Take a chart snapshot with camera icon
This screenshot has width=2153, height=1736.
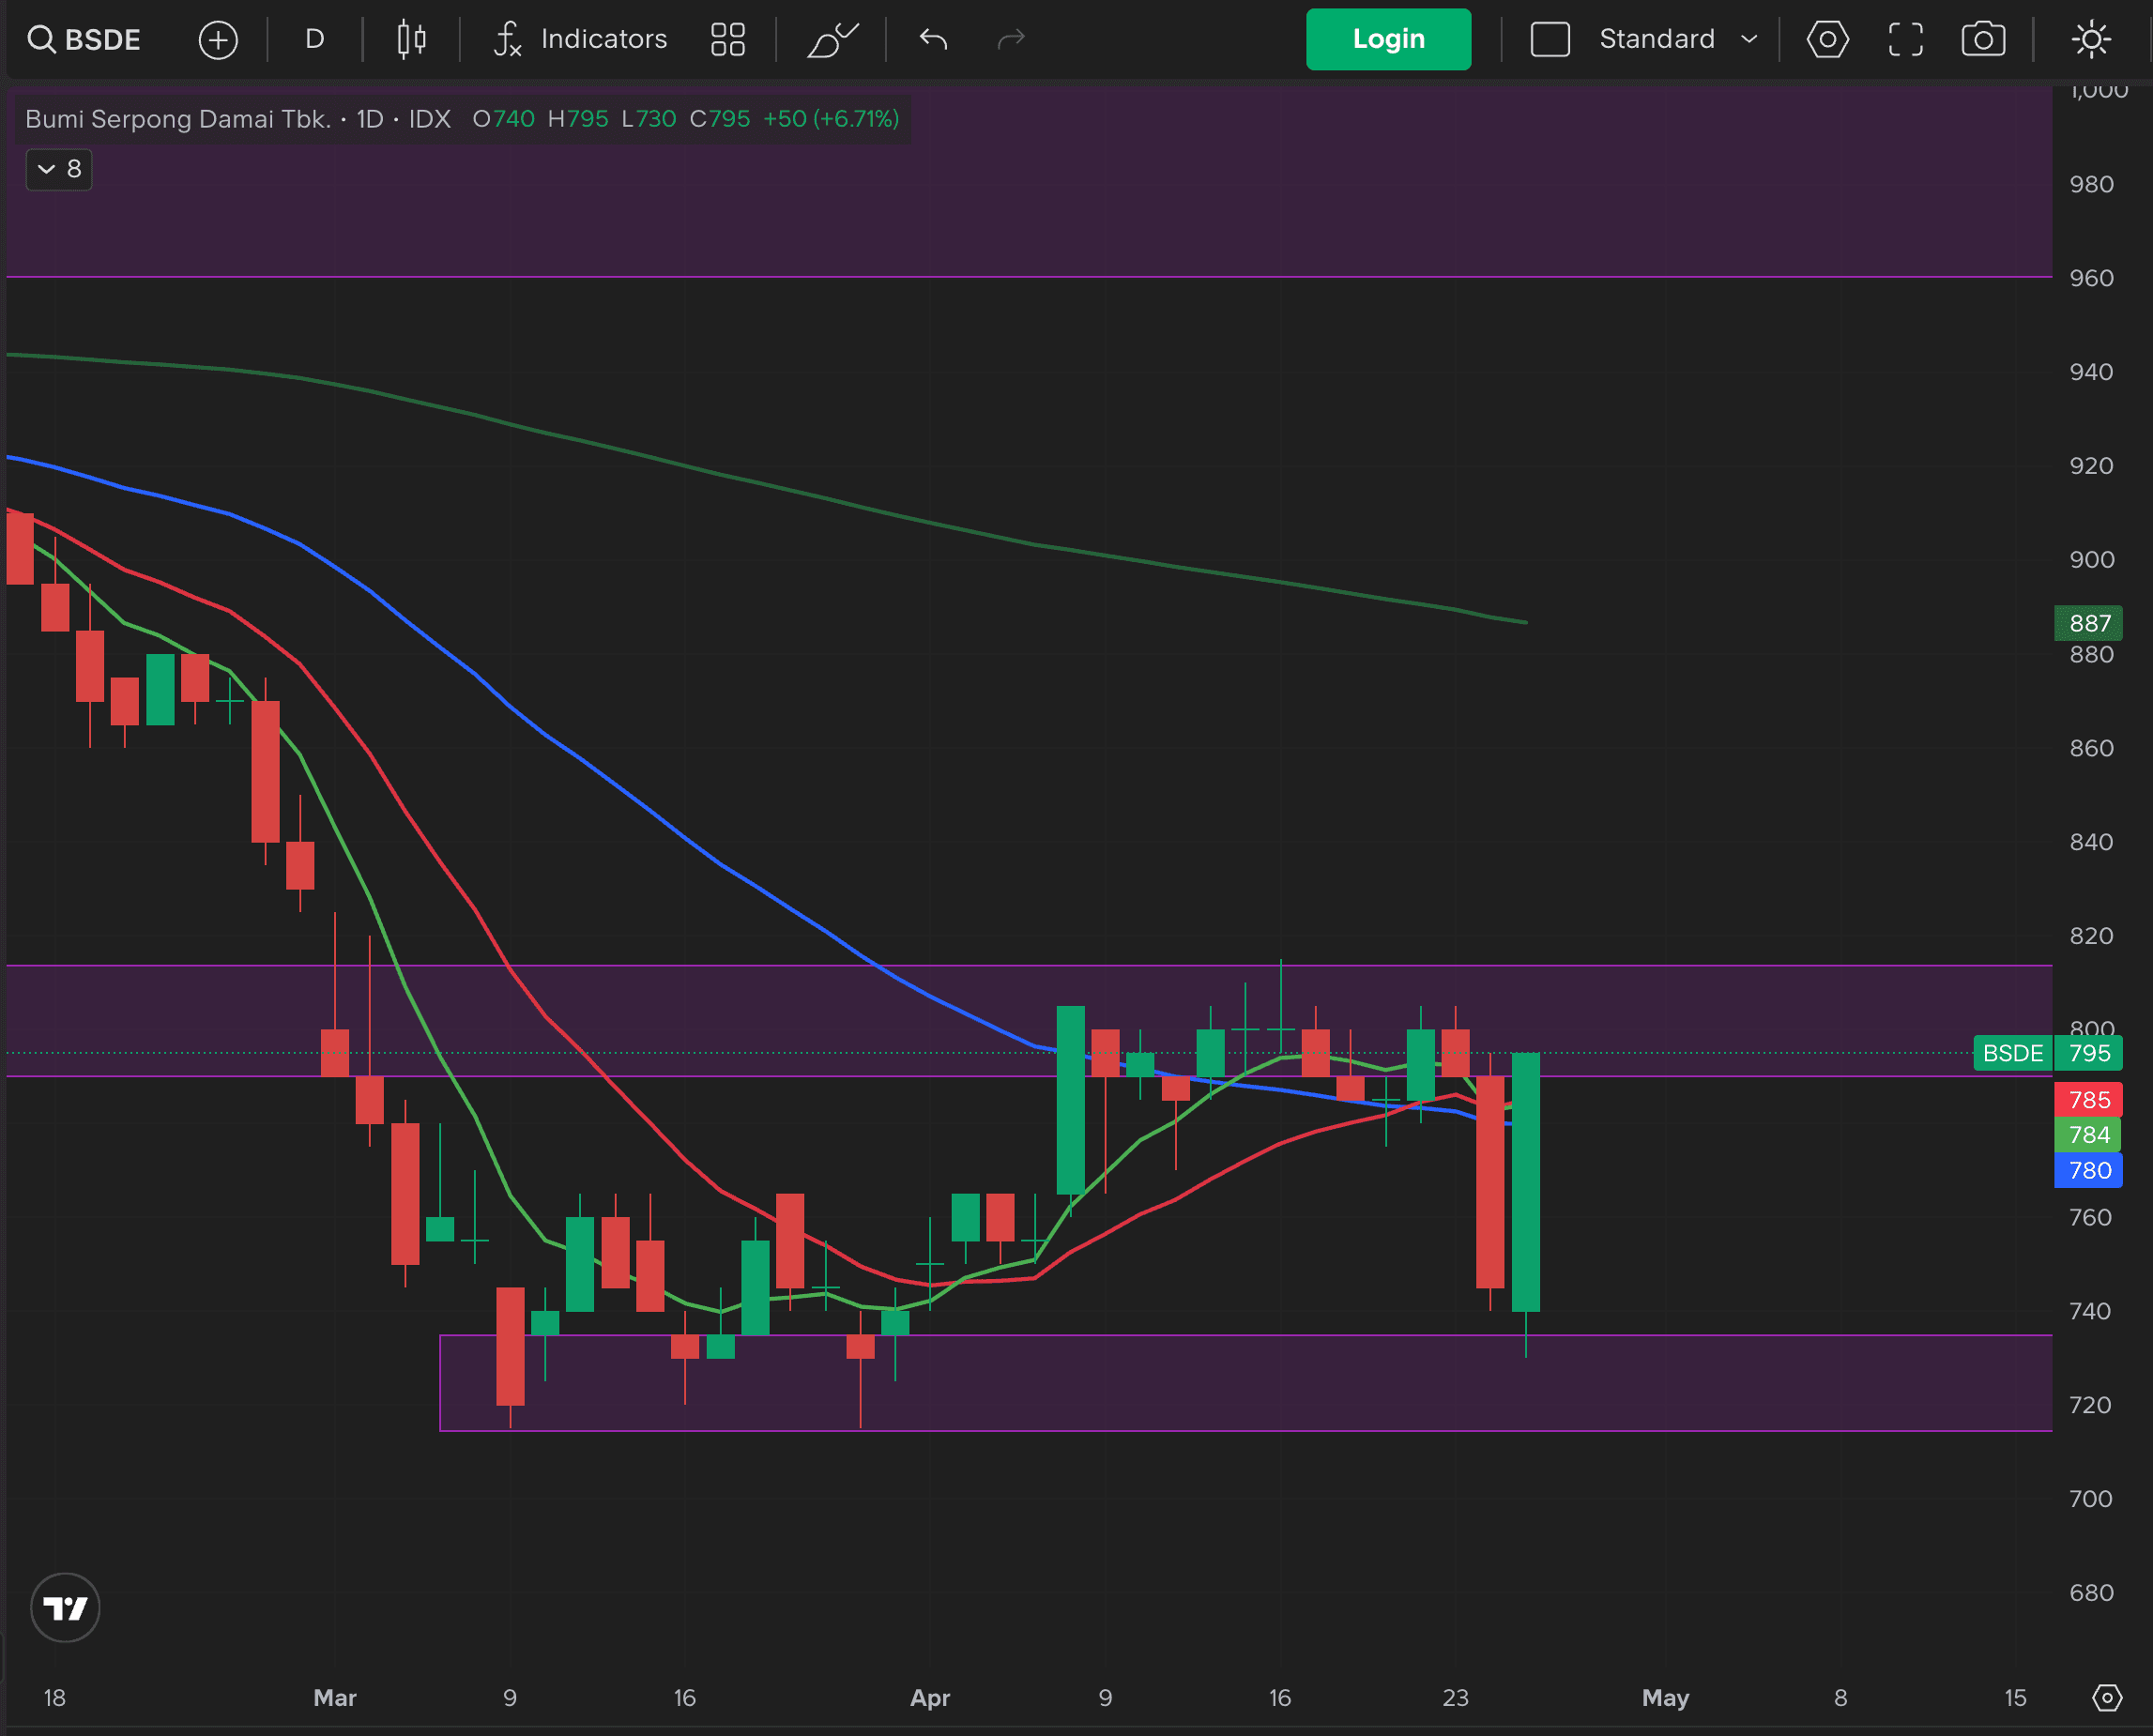coord(1983,39)
